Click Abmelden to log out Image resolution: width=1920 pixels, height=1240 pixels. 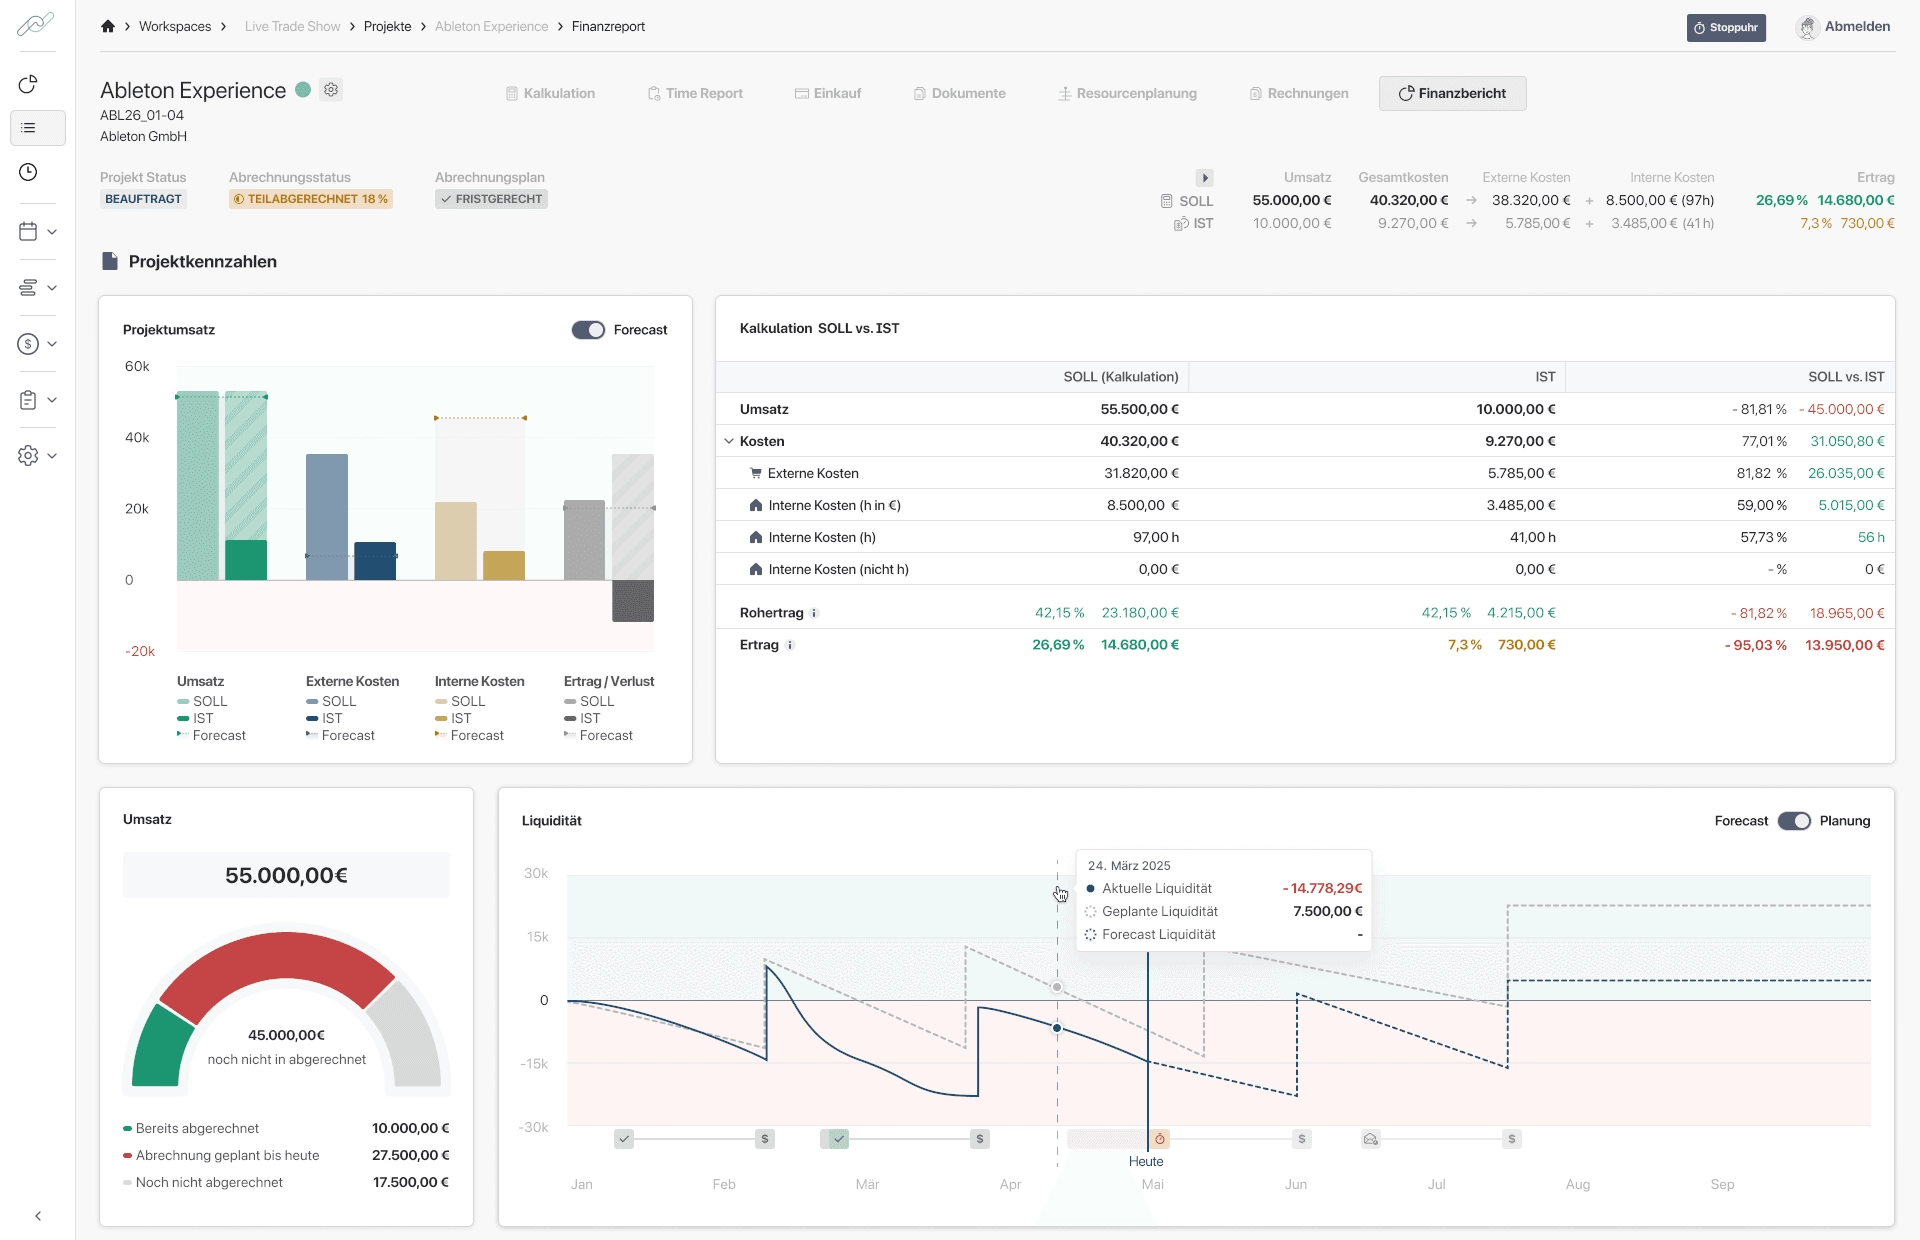coord(1857,26)
